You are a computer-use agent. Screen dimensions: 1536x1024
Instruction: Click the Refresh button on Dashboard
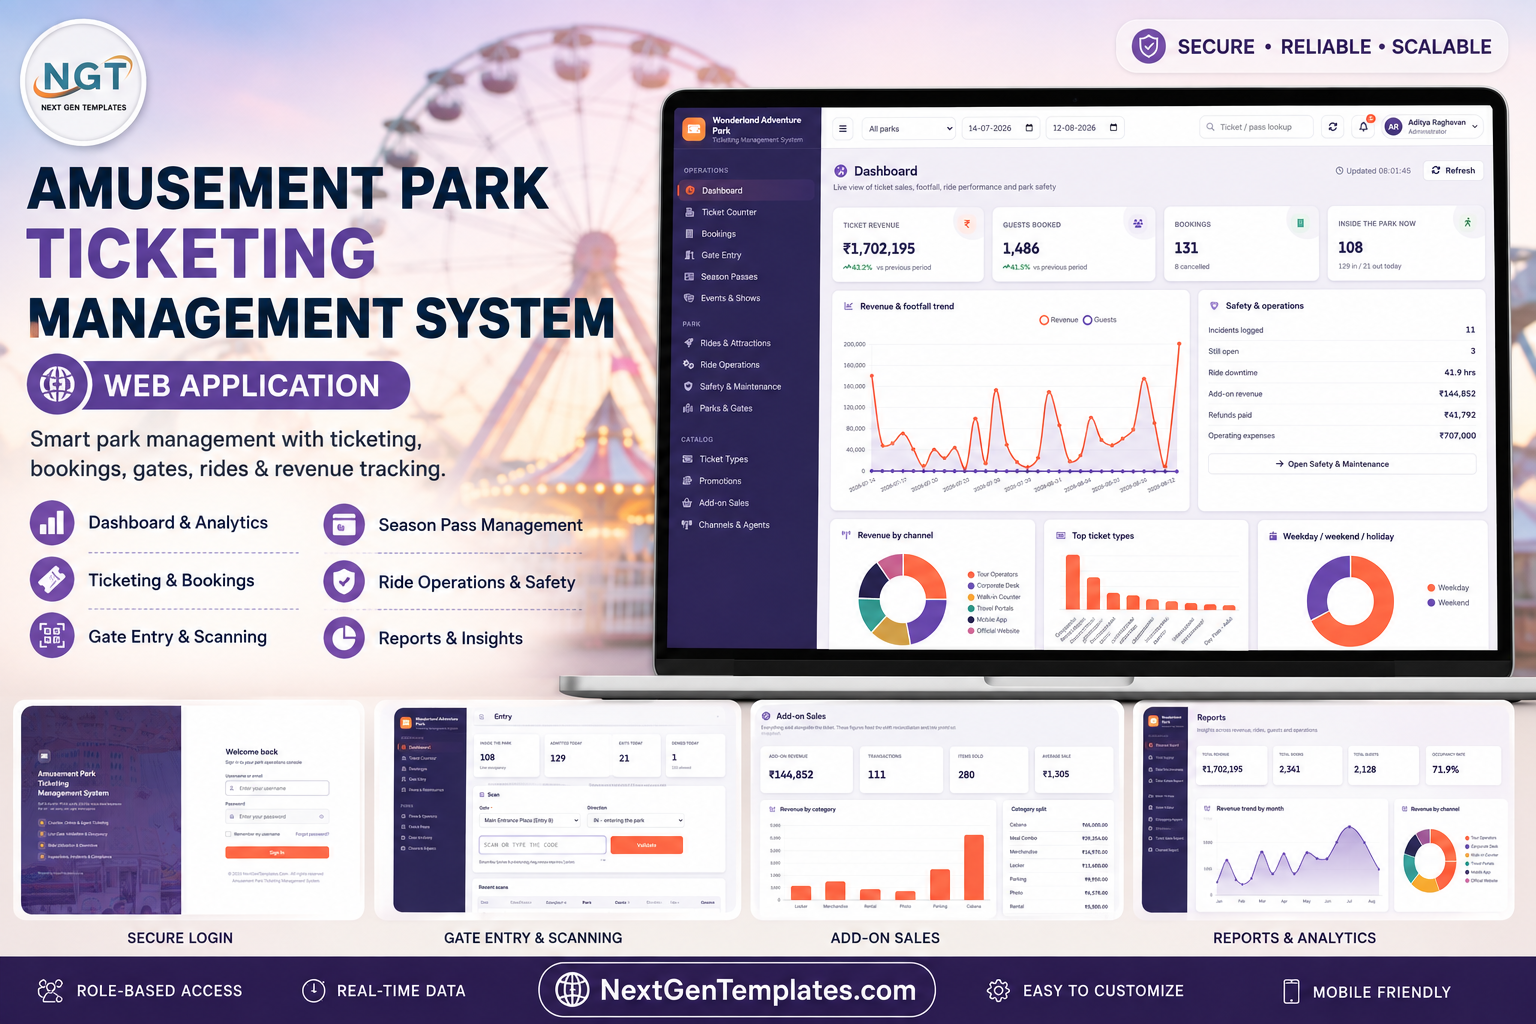(x=1453, y=171)
